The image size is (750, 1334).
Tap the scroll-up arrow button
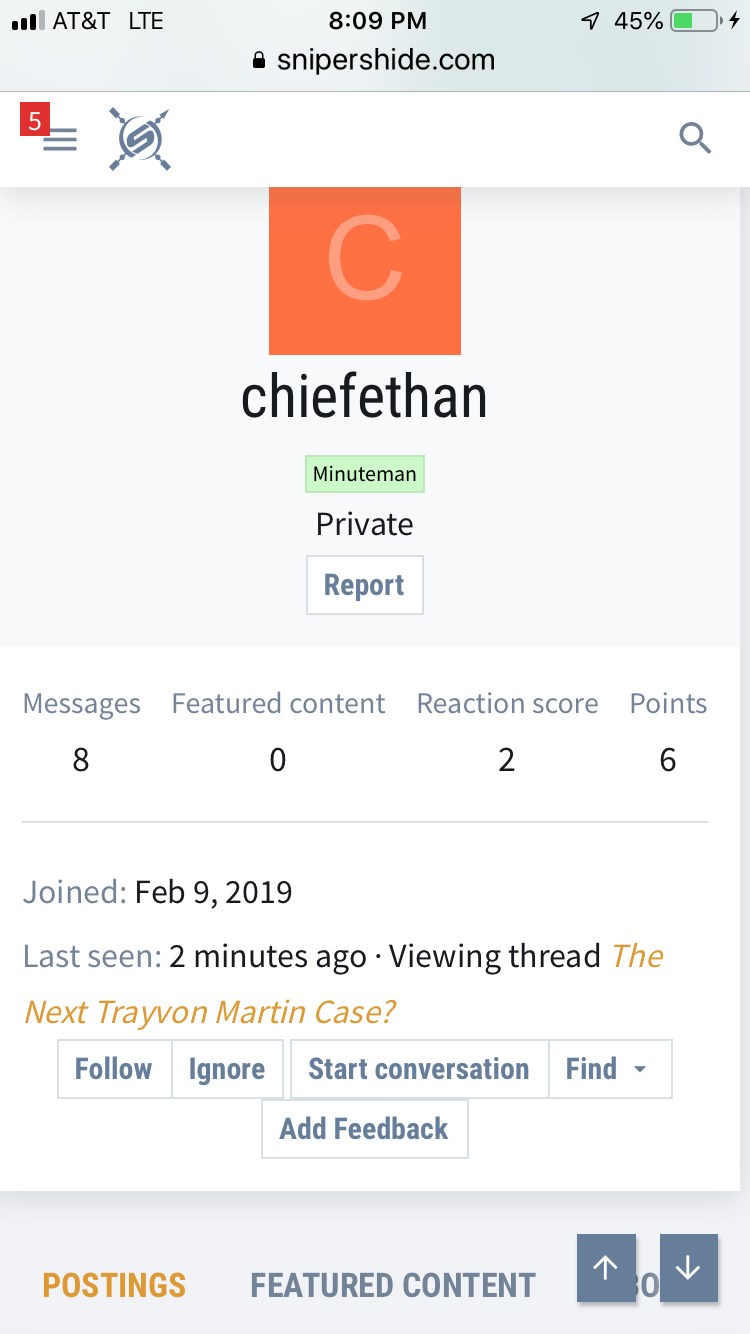point(606,1268)
